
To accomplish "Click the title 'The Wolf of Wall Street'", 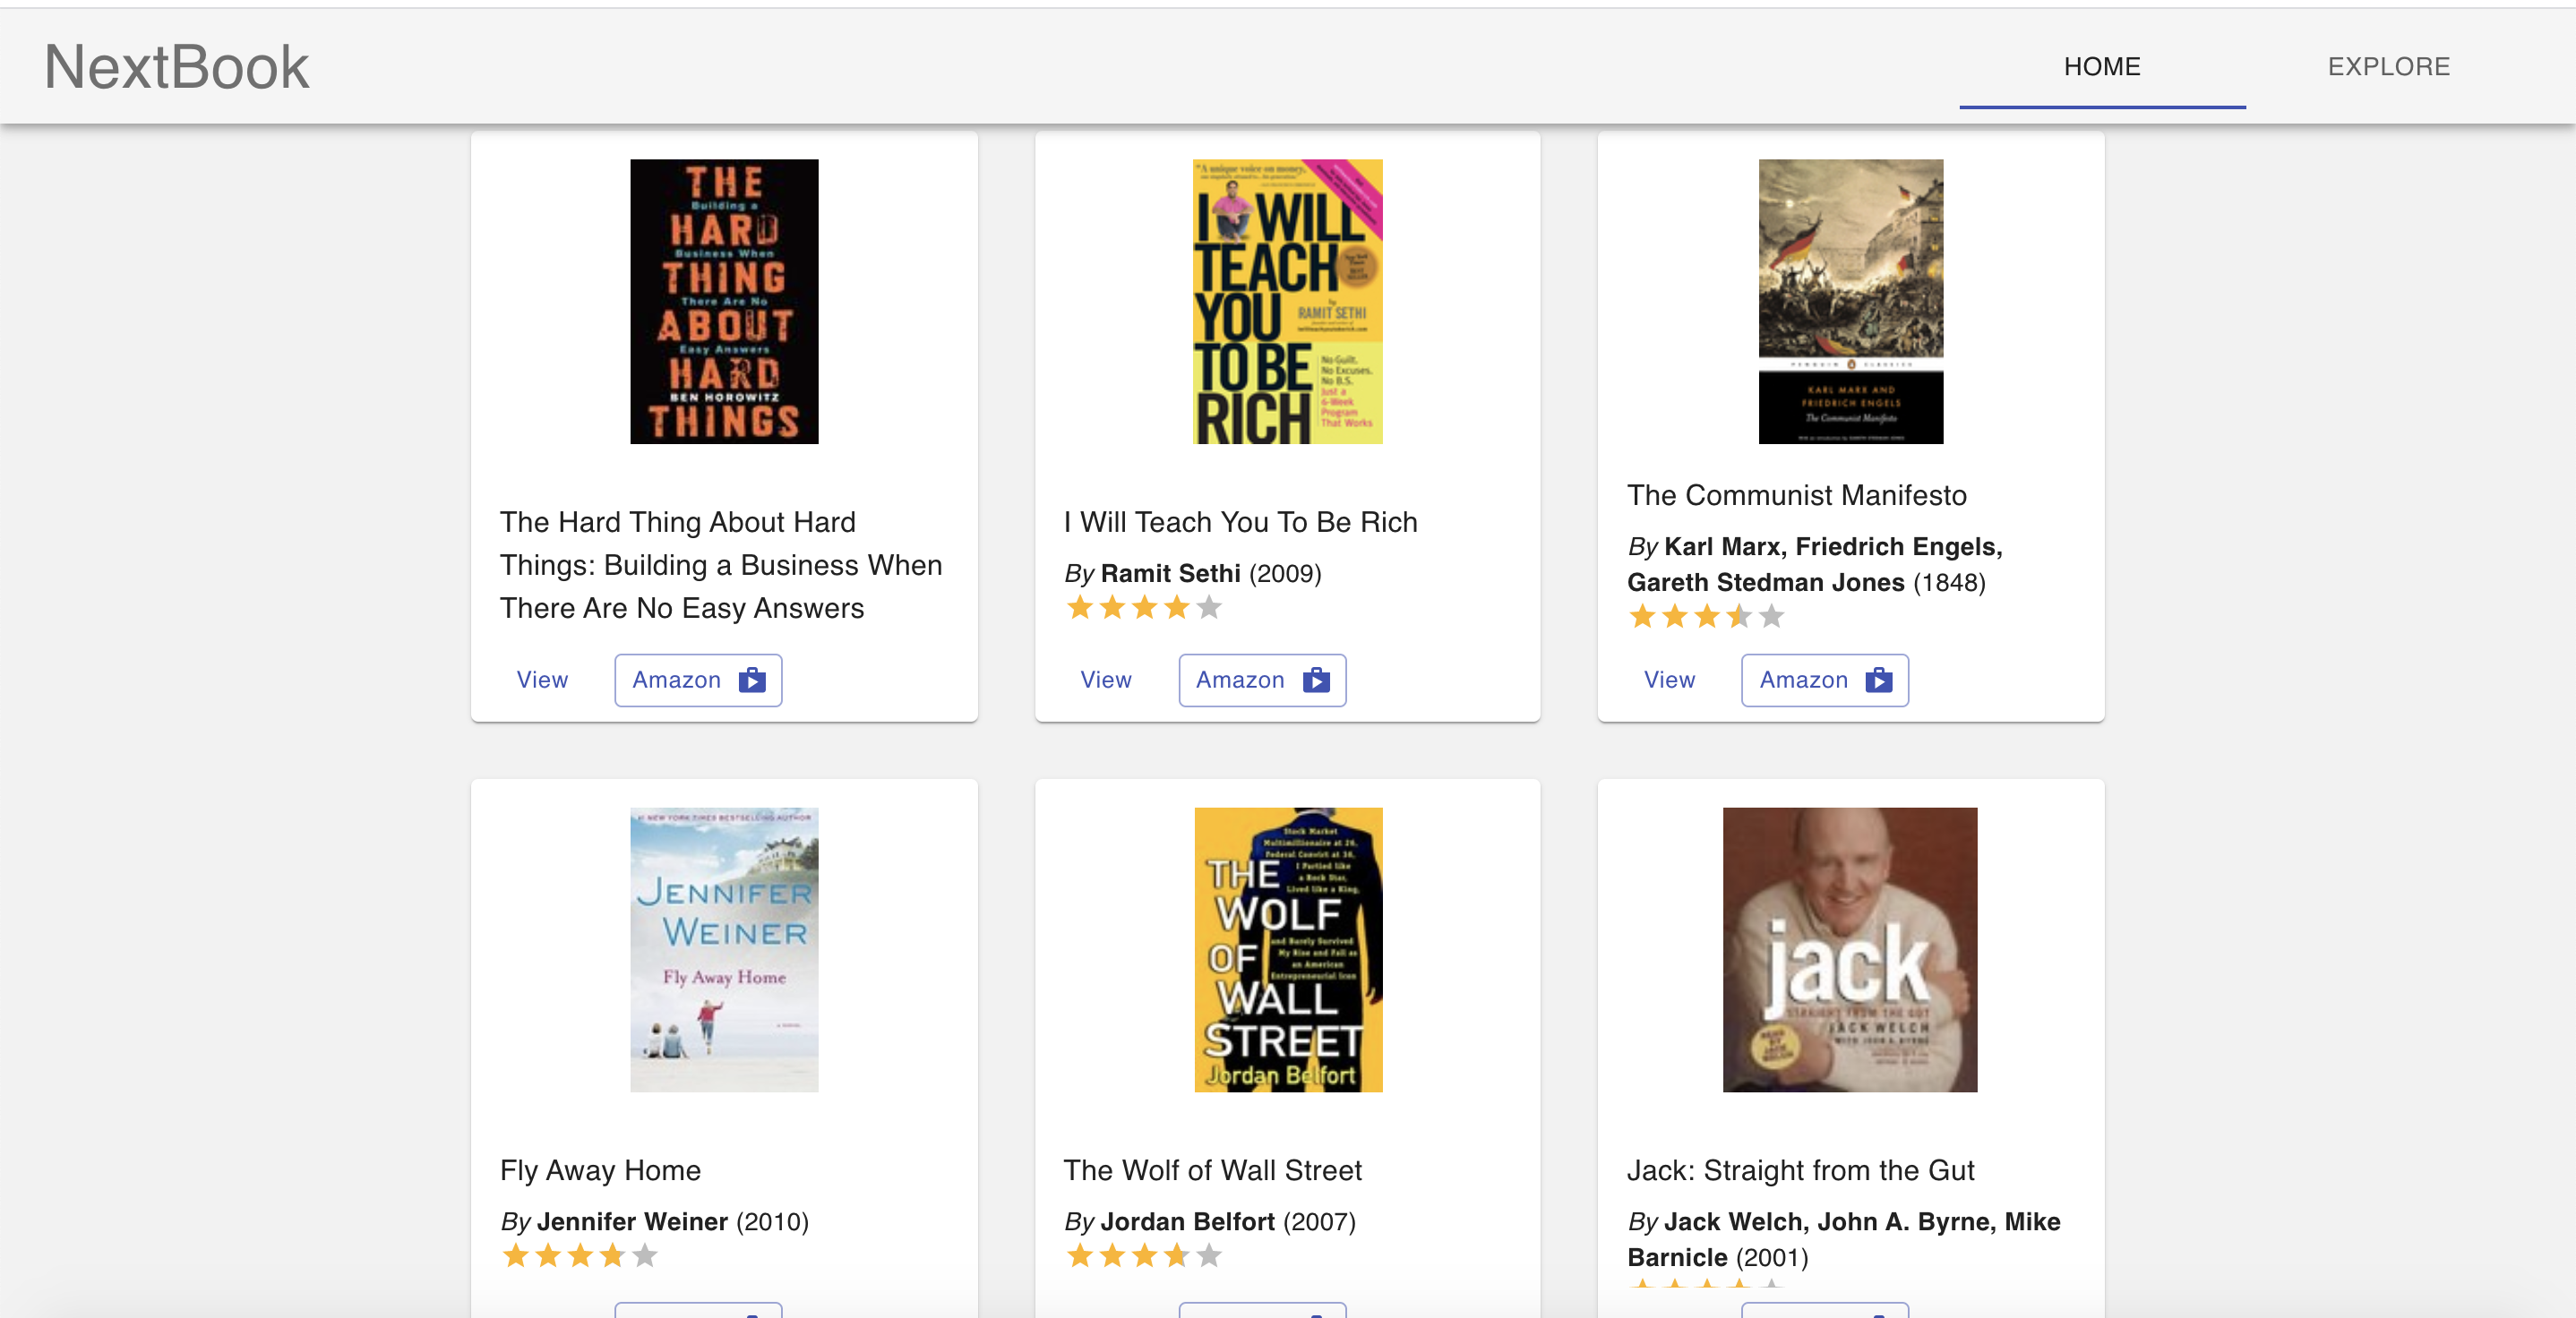I will click(1212, 1170).
